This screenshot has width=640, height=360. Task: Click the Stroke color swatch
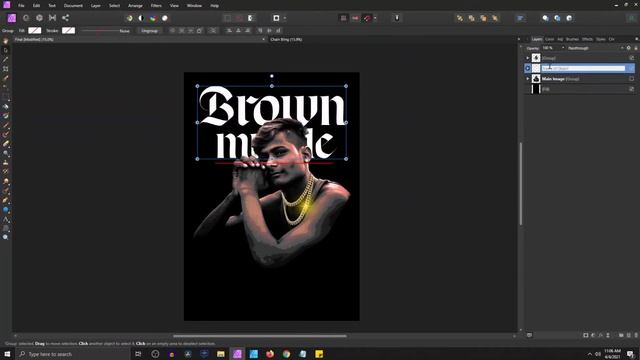(x=68, y=31)
